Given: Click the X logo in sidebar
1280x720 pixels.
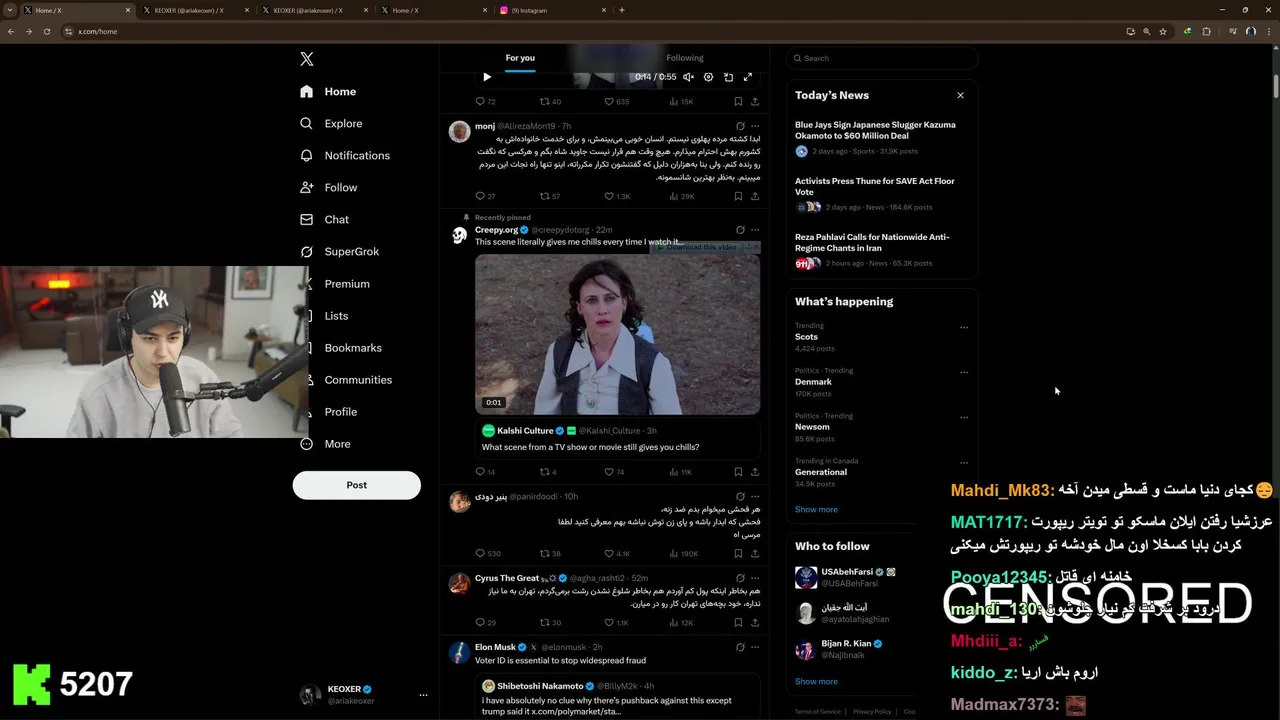Looking at the screenshot, I should coord(307,59).
